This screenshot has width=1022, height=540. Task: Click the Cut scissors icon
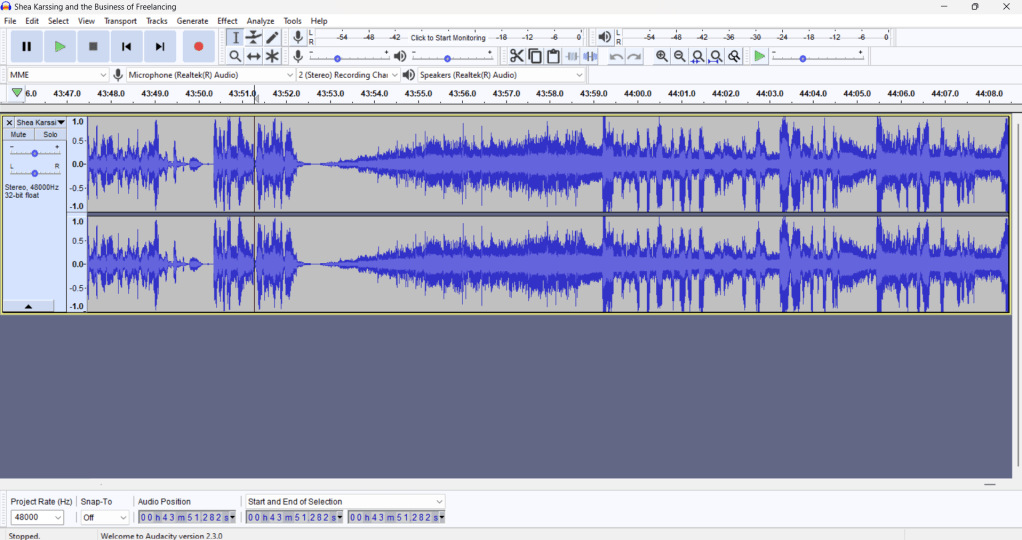(x=516, y=57)
